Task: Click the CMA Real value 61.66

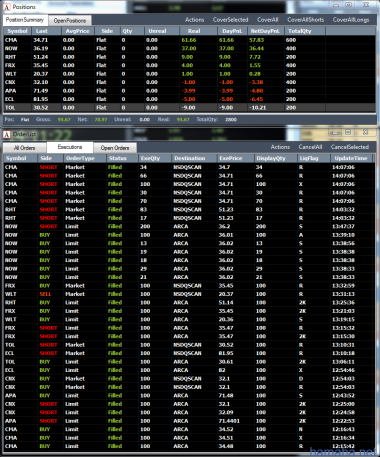Action: [189, 40]
